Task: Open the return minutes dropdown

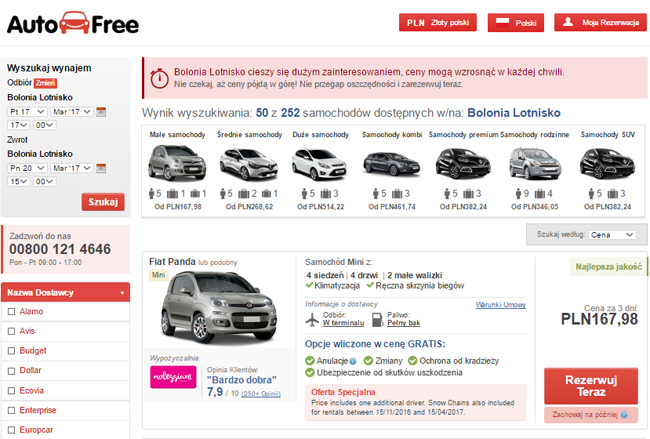Action: pyautogui.click(x=44, y=181)
